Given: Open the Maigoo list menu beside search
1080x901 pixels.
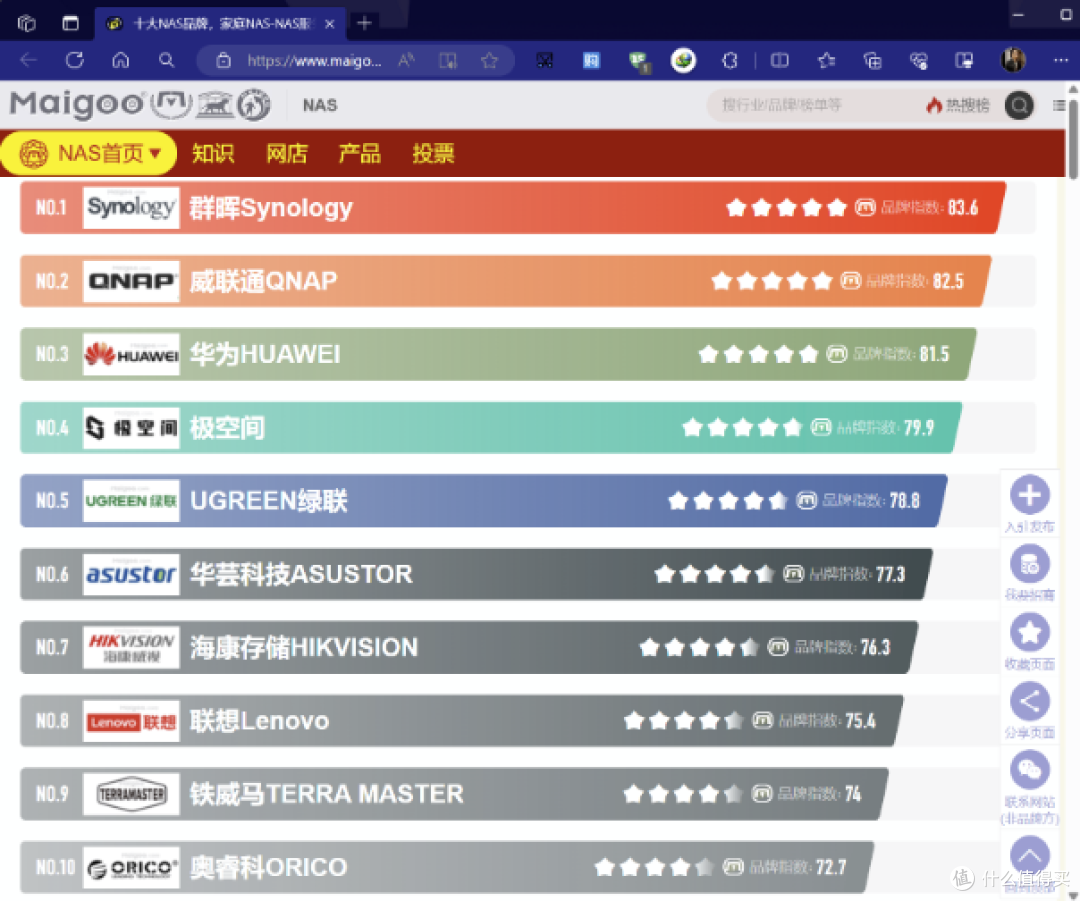Looking at the screenshot, I should pos(1059,105).
